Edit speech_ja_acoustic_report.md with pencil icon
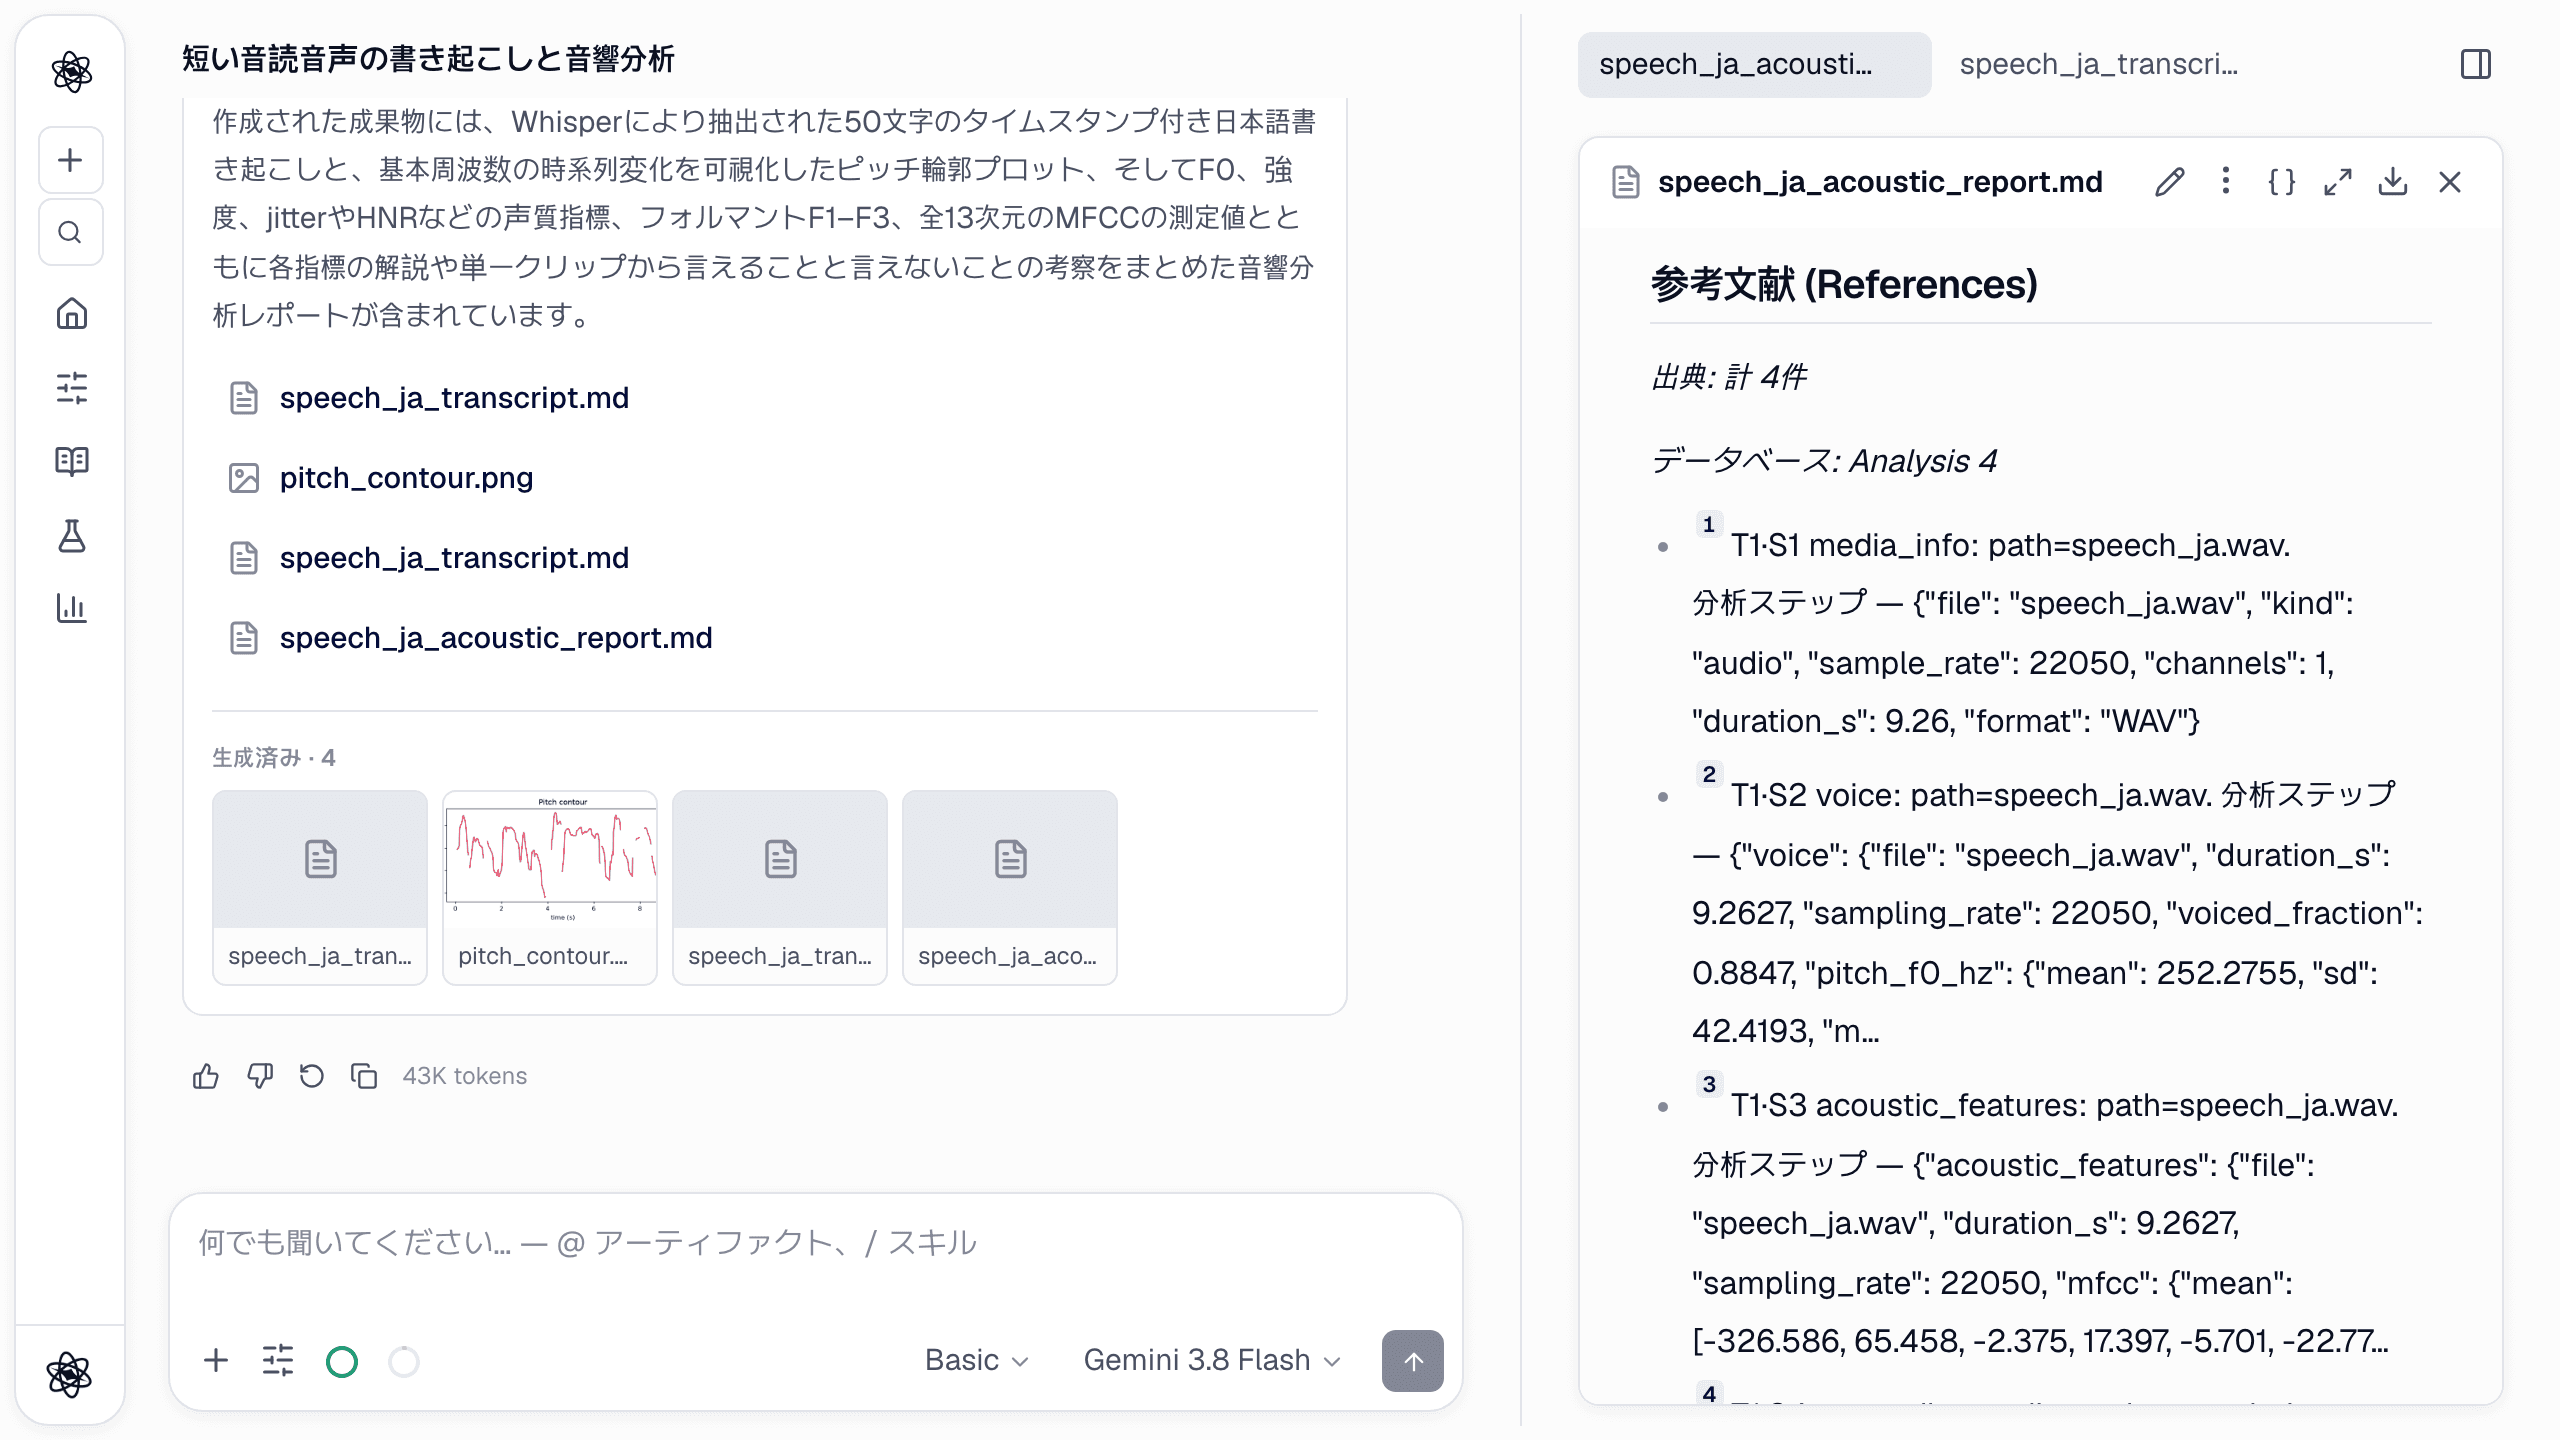This screenshot has height=1440, width=2560. coord(2169,182)
